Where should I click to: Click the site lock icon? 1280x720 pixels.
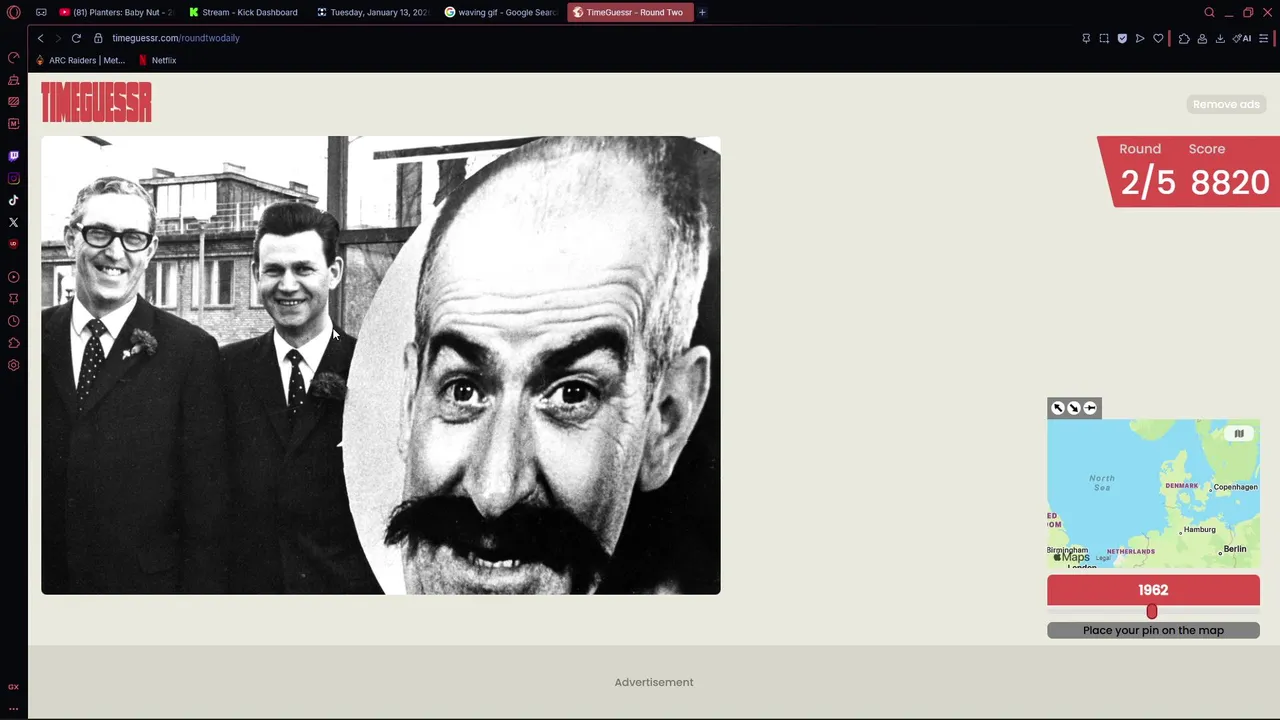98,38
